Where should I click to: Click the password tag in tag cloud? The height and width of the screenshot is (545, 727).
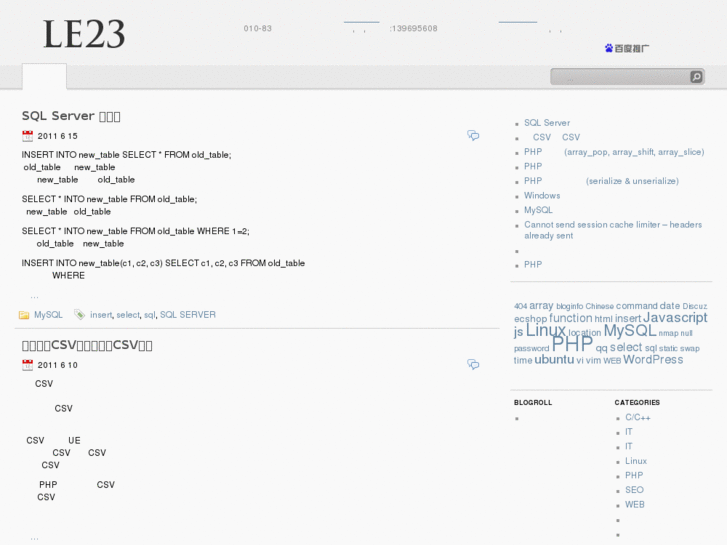[531, 348]
